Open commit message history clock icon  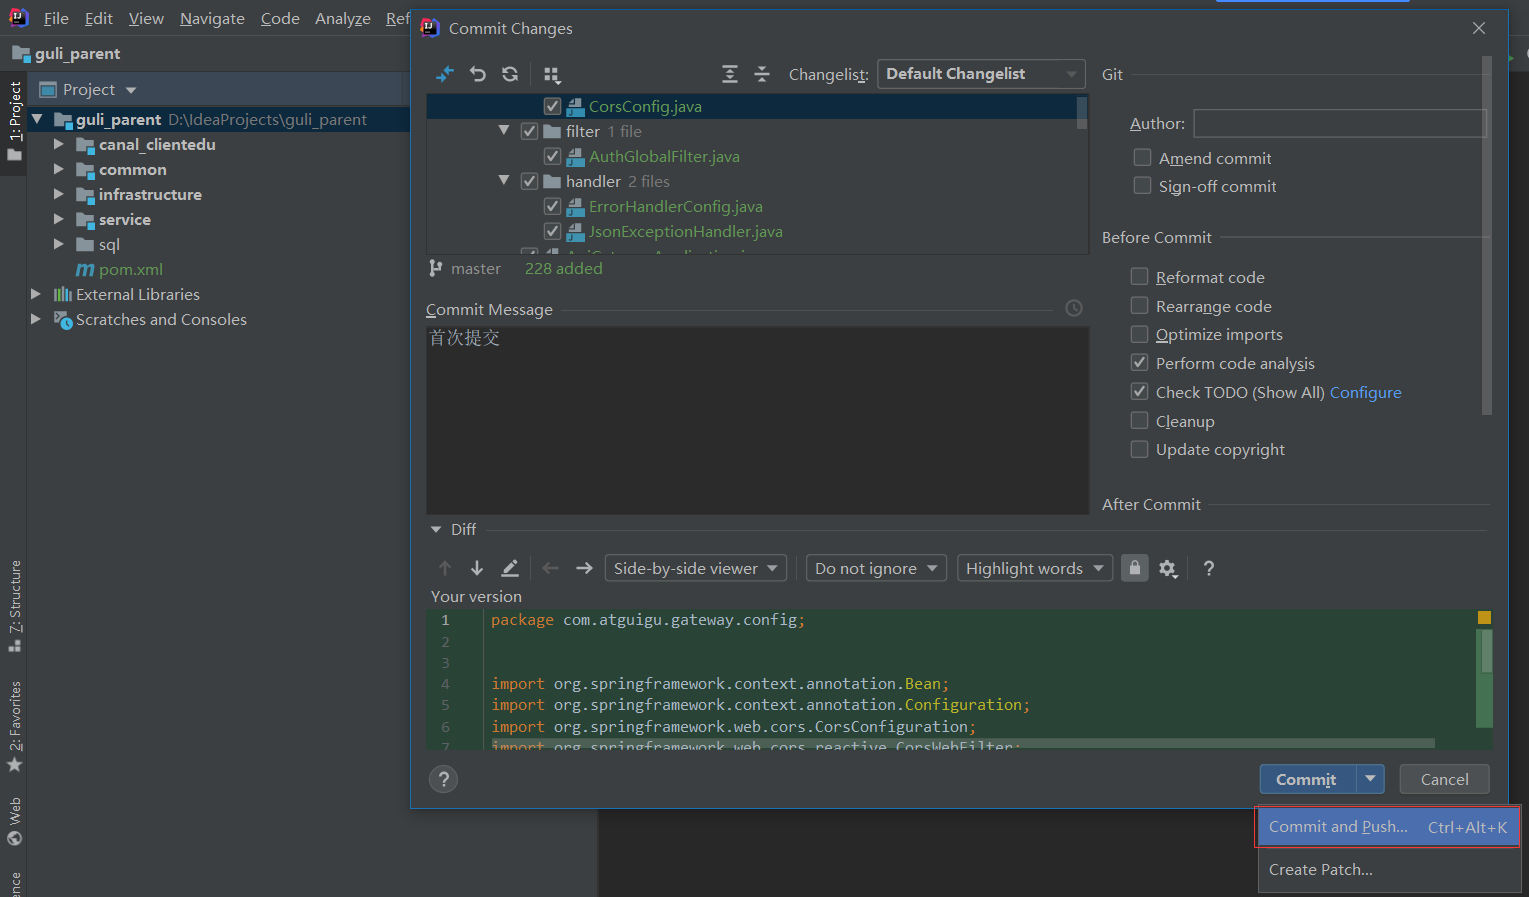[1074, 309]
